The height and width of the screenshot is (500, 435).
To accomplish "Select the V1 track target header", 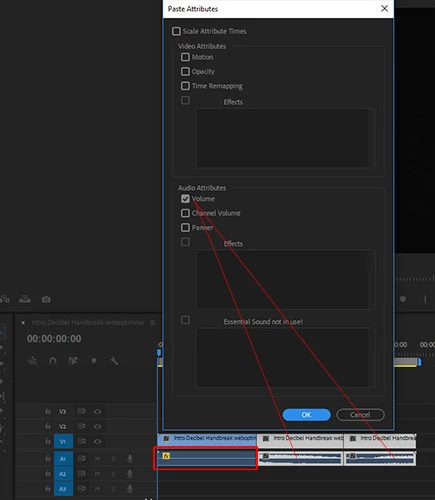I will point(63,441).
